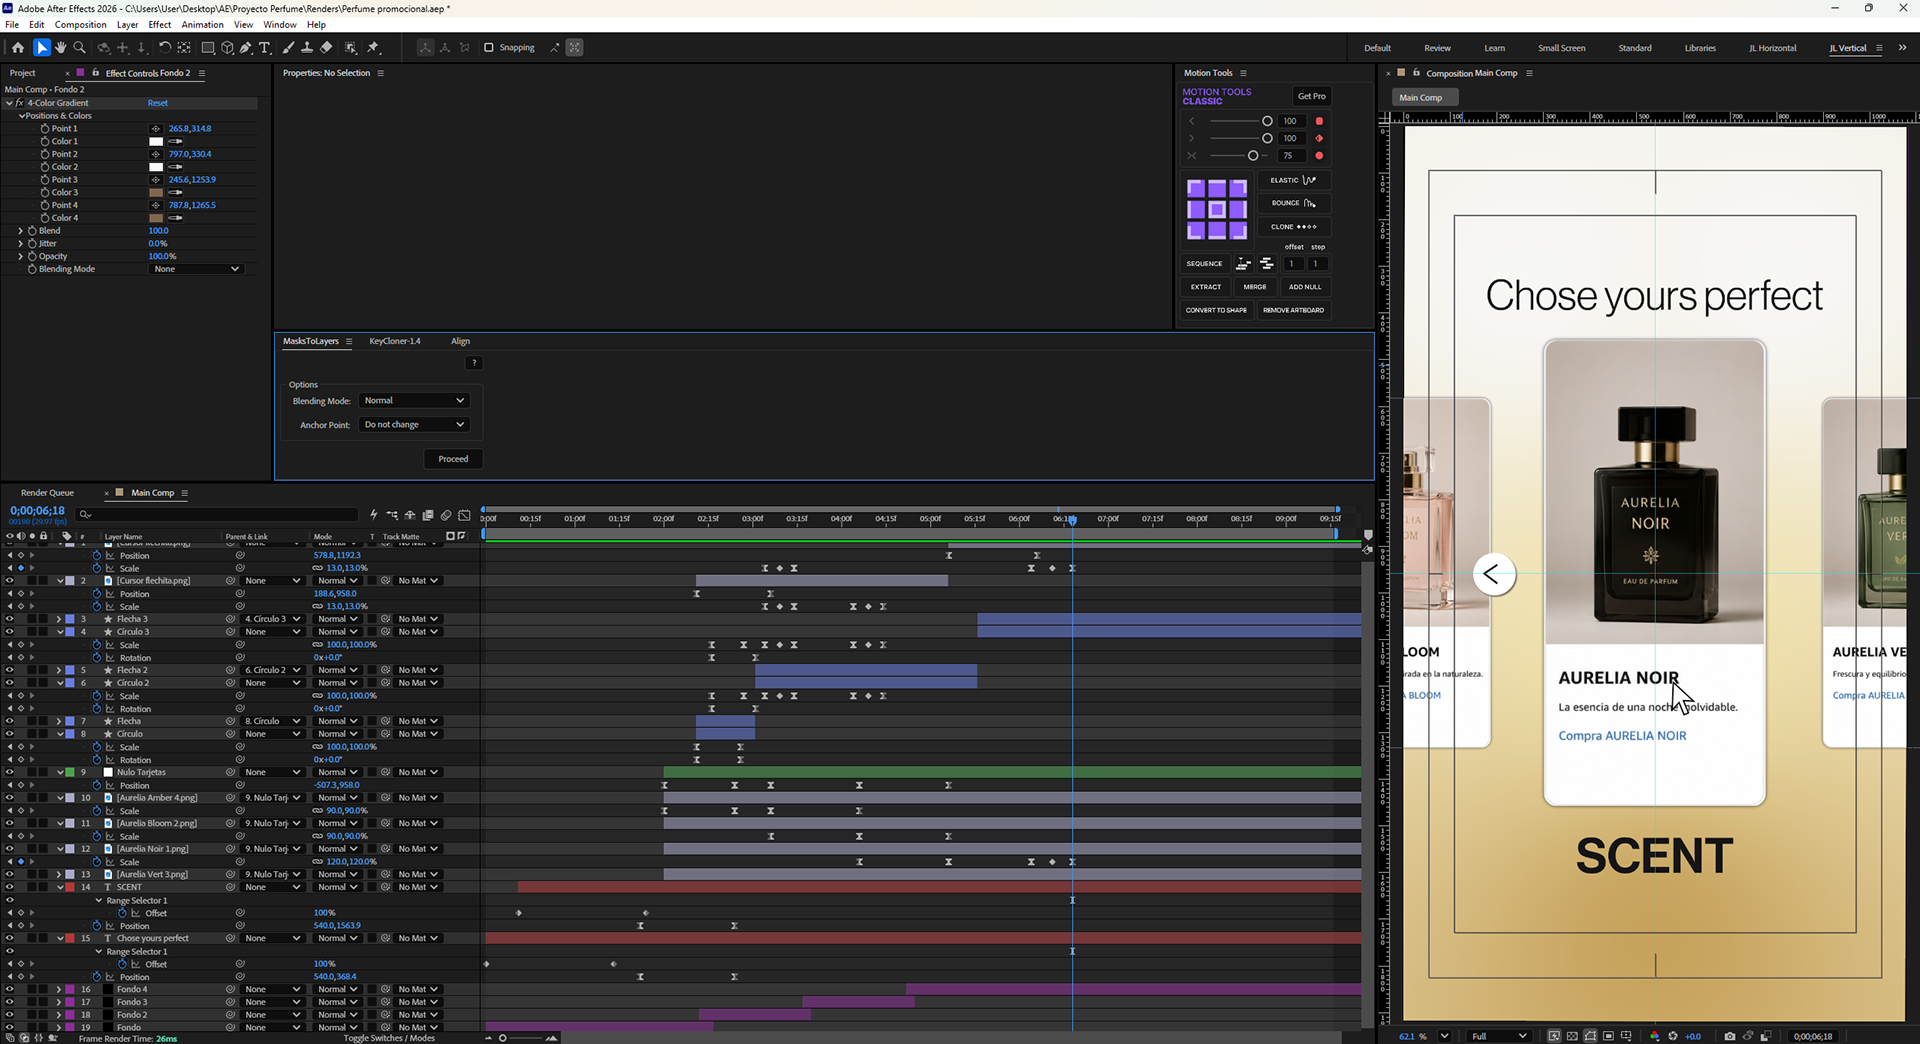This screenshot has height=1044, width=1920.
Task: Toggle shy layers icon in timeline header
Action: 410,515
